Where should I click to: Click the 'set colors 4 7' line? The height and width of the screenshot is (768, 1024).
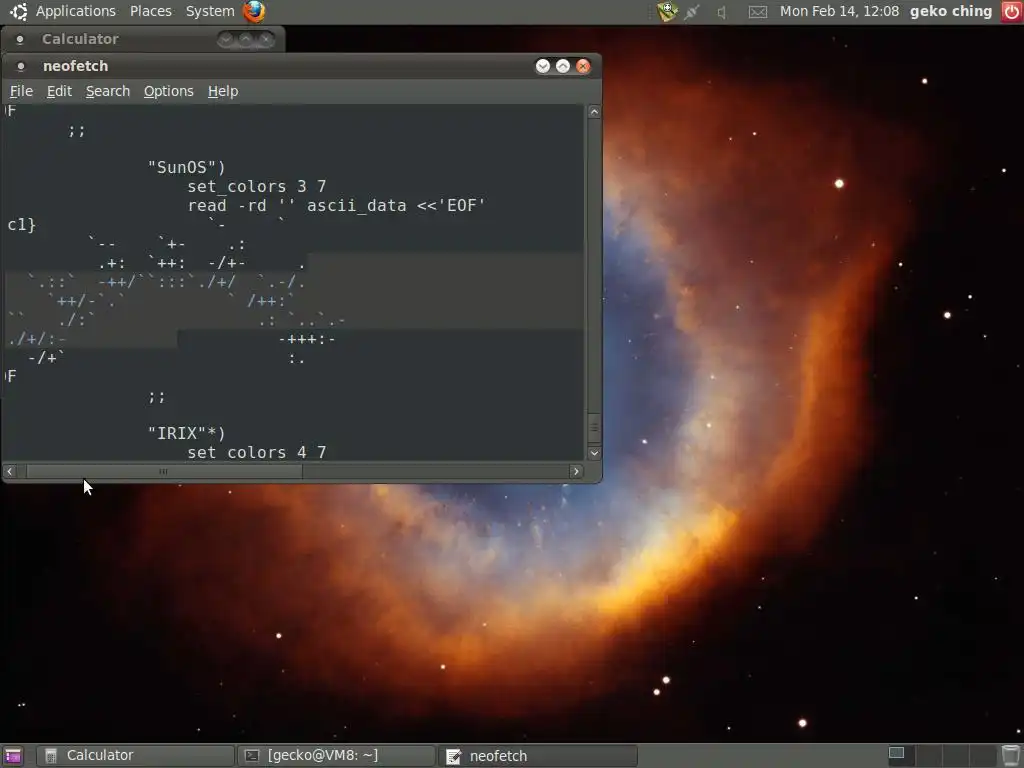(257, 453)
